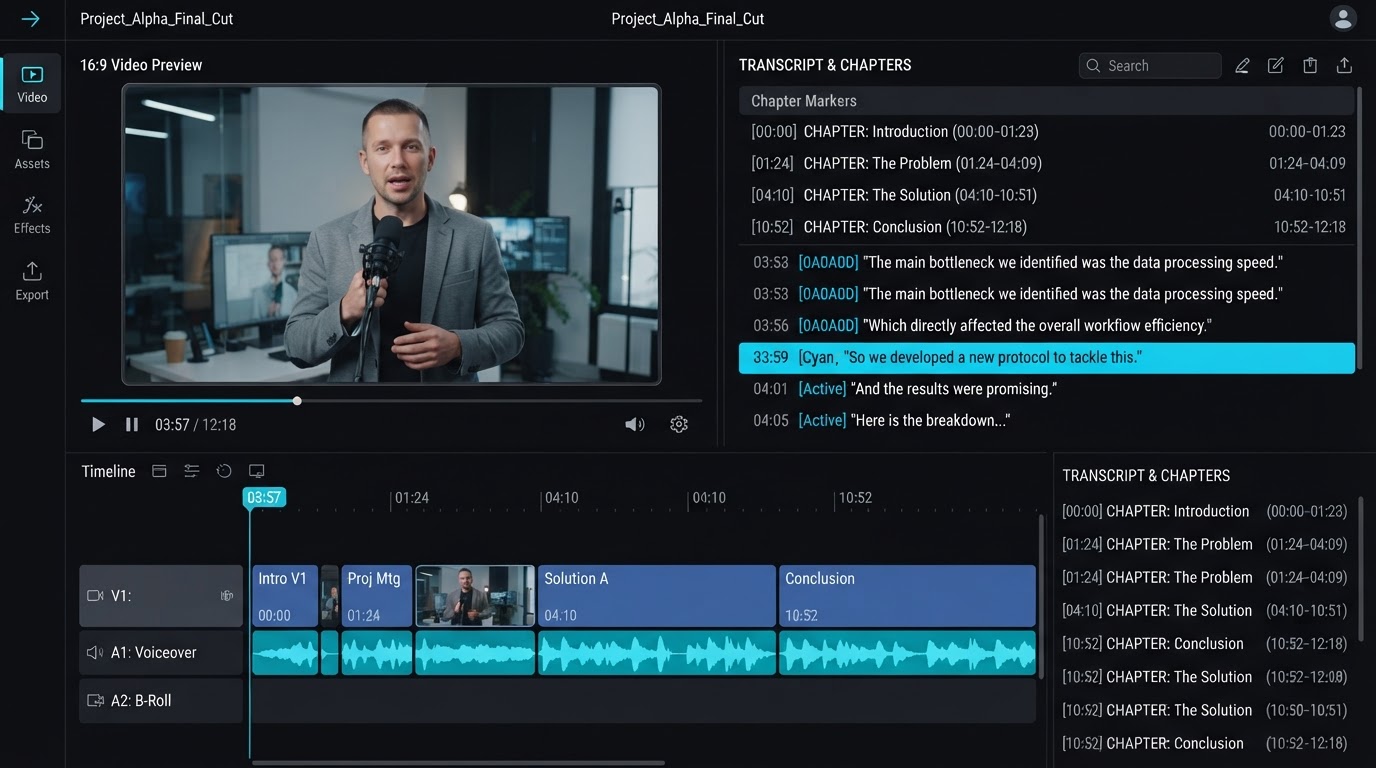The image size is (1376, 768).
Task: Click the timeline monitor display icon
Action: pos(256,471)
